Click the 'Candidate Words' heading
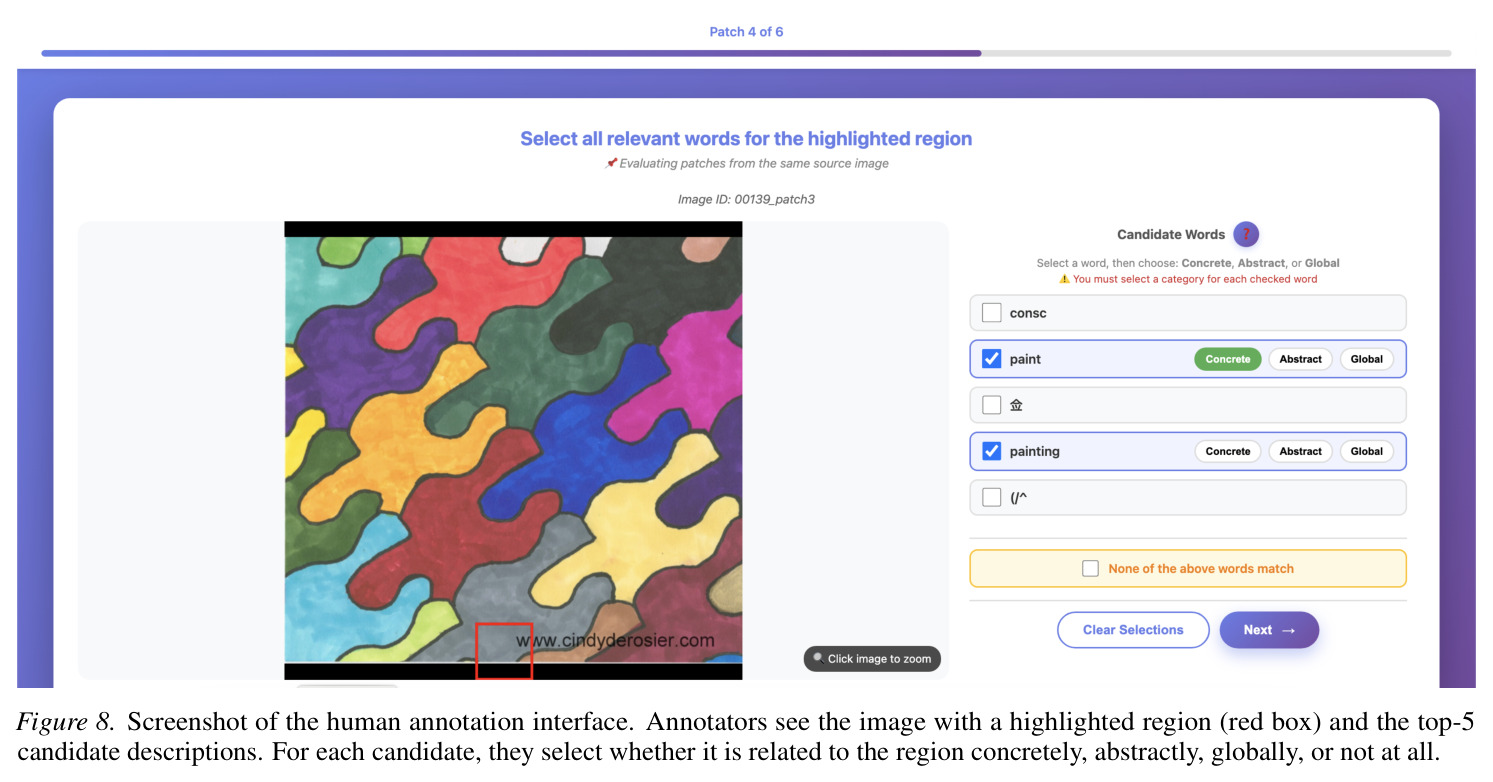The height and width of the screenshot is (782, 1493). (1170, 234)
